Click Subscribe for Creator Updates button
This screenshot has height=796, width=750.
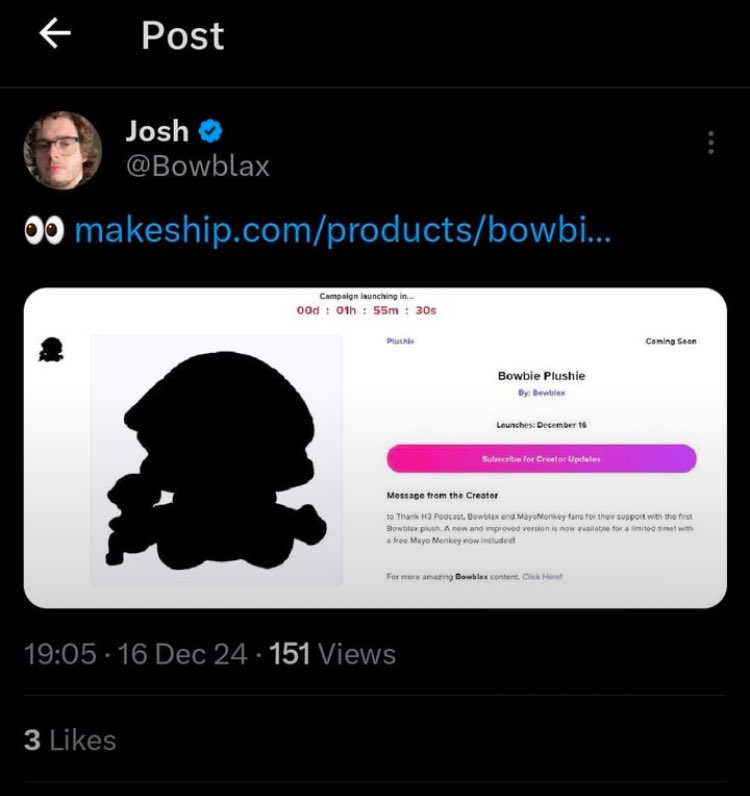coord(541,458)
